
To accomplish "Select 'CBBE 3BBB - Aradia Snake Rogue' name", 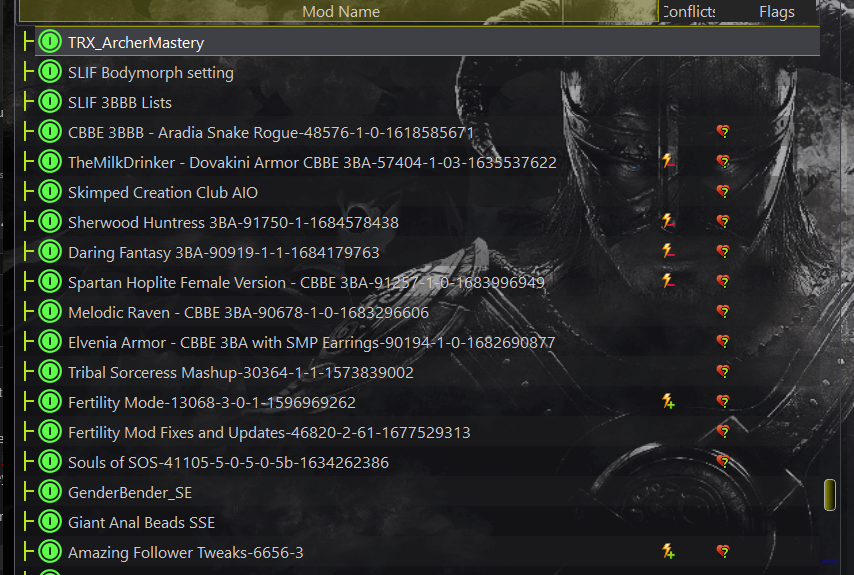I will 271,132.
